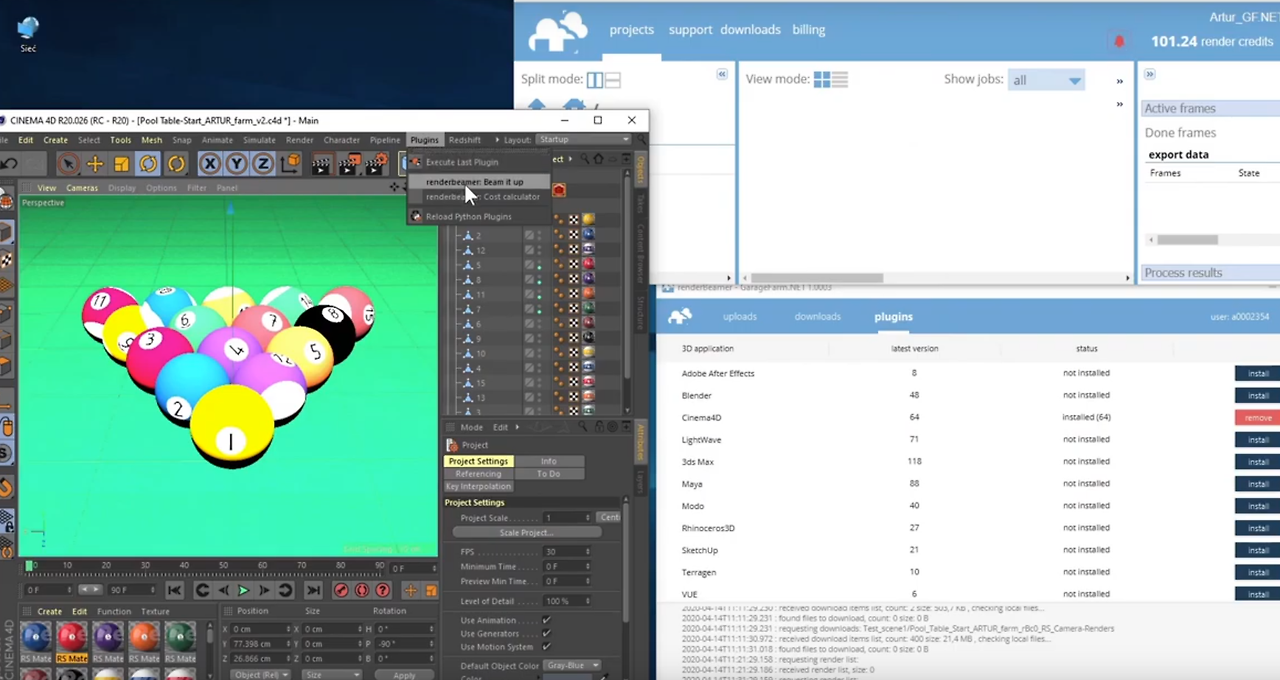Viewport: 1280px width, 680px height.
Task: Select renderbeamer: Cost calculator
Action: click(x=480, y=197)
